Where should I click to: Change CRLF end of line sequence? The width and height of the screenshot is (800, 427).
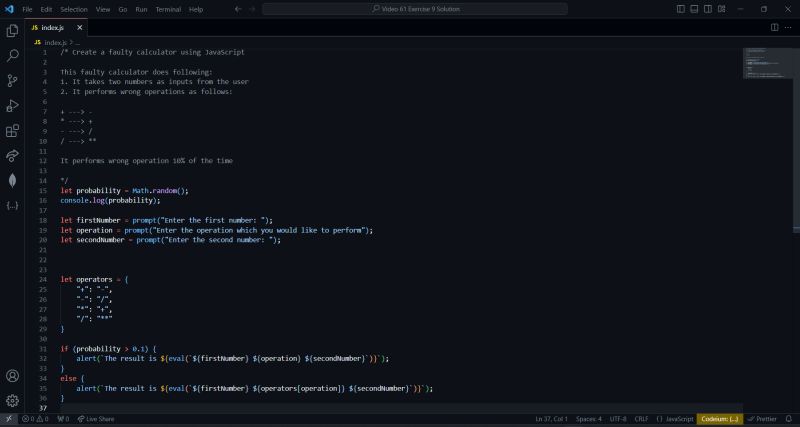coord(641,419)
